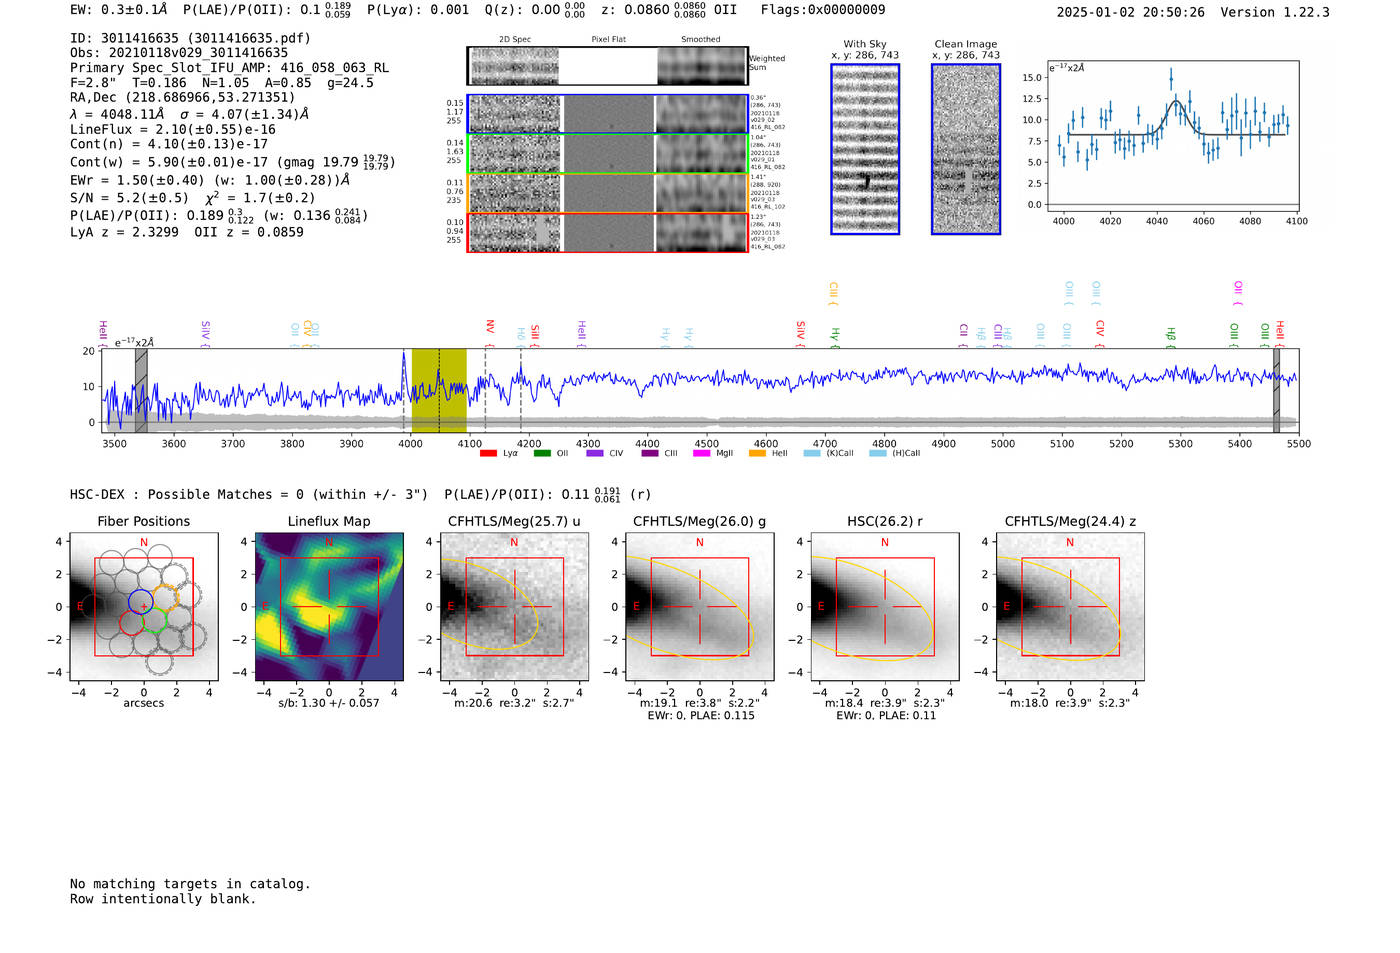This screenshot has width=1400, height=953.
Task: Click the Gaussian emission line fit plot
Action: pos(1173,136)
